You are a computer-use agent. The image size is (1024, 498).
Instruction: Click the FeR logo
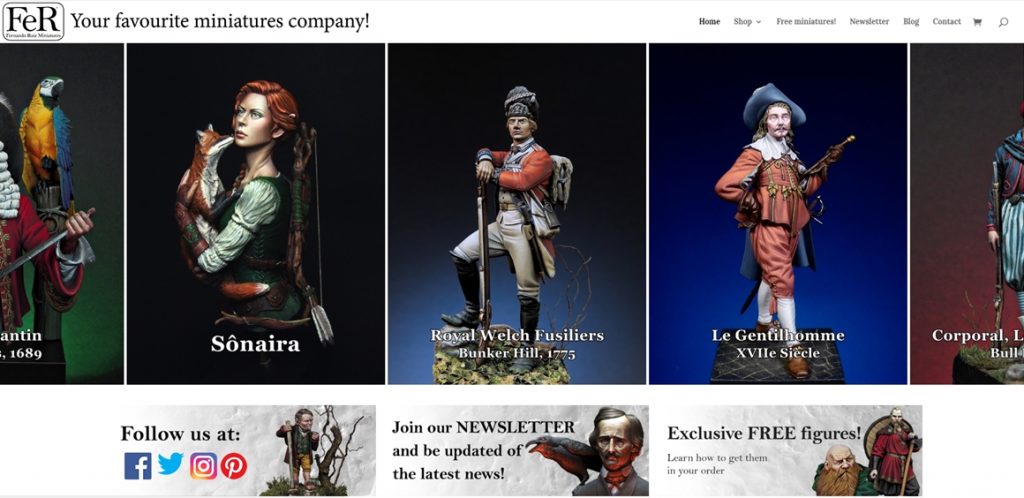tap(33, 22)
